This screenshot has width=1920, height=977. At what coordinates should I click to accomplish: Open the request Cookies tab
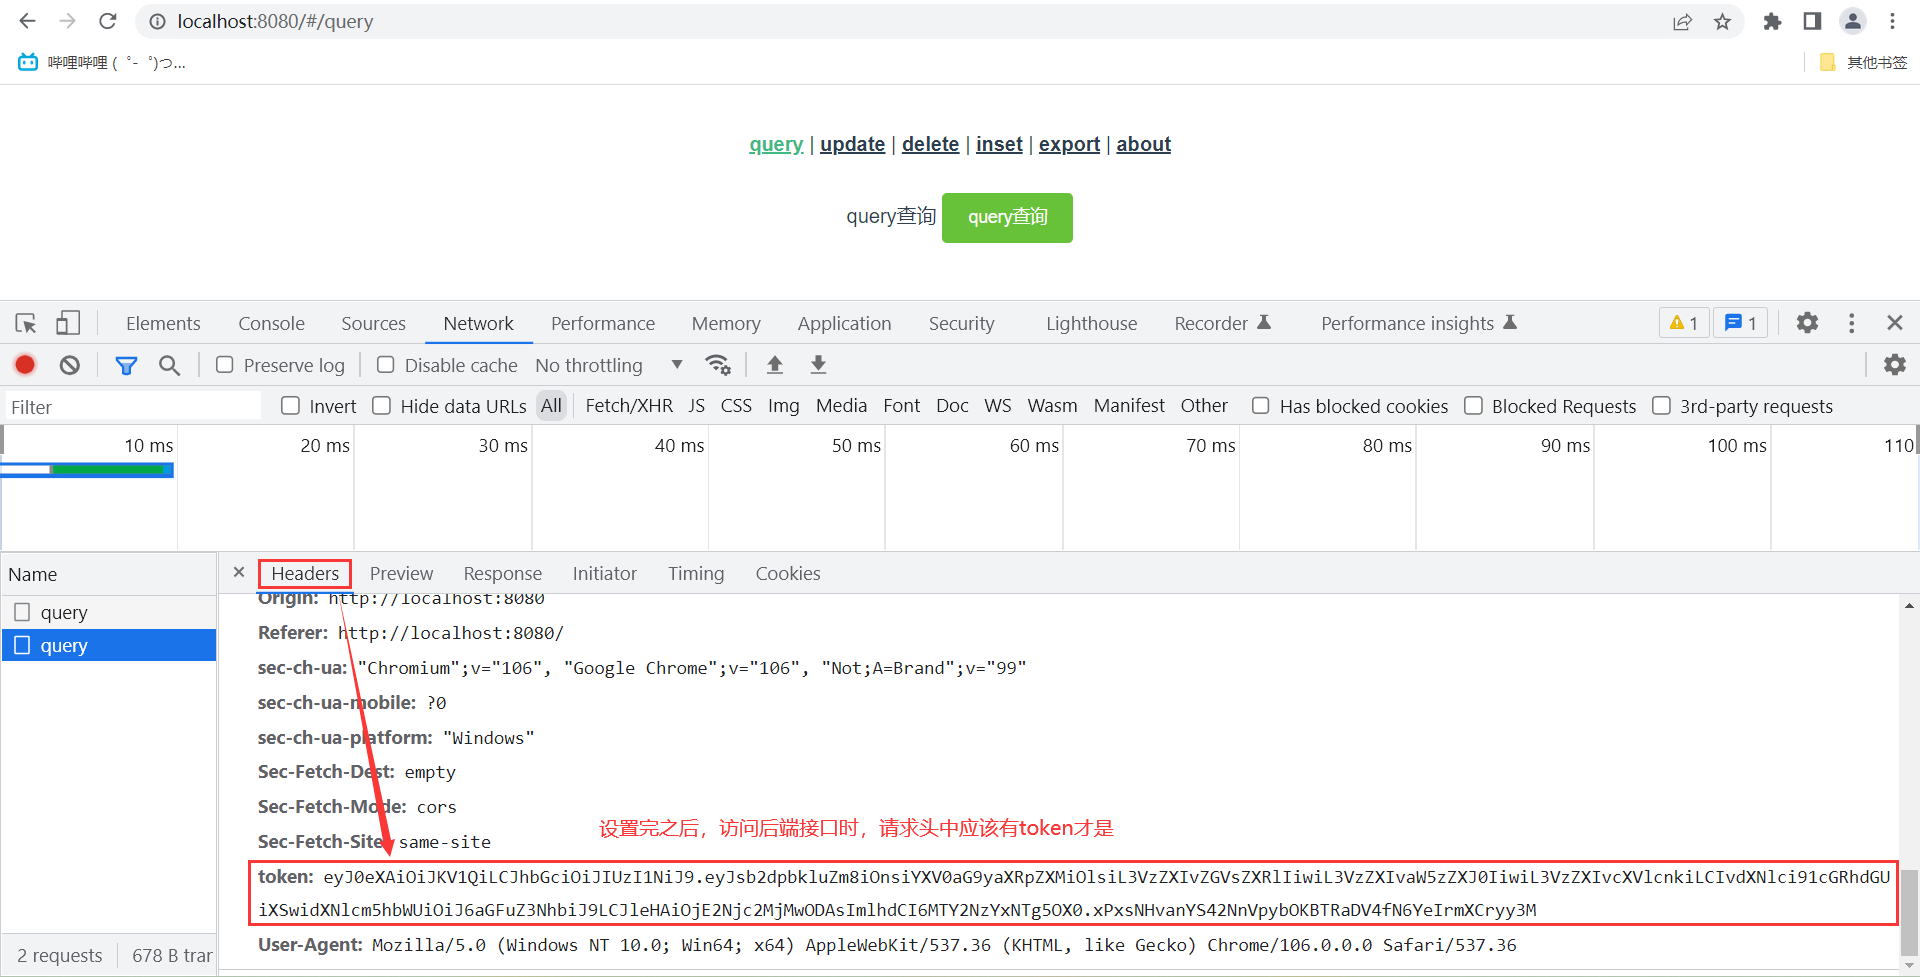[x=788, y=573]
